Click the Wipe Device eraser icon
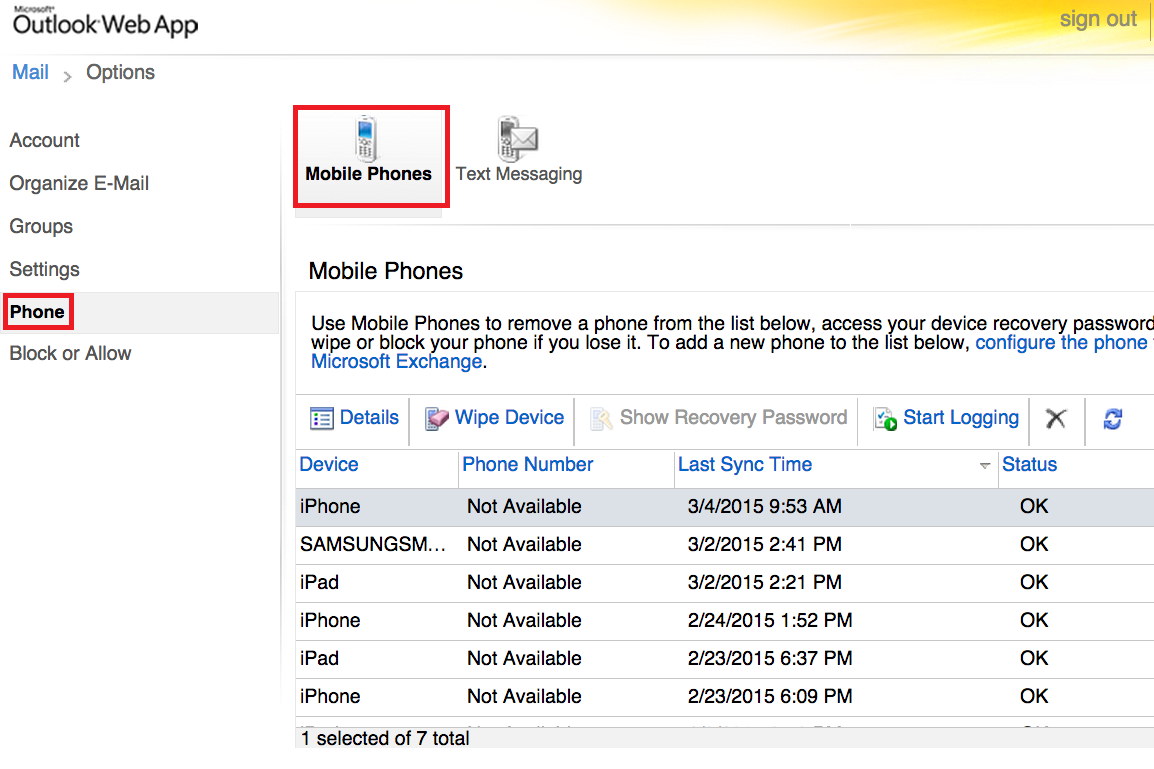Viewport: 1154px width, 769px height. [436, 418]
